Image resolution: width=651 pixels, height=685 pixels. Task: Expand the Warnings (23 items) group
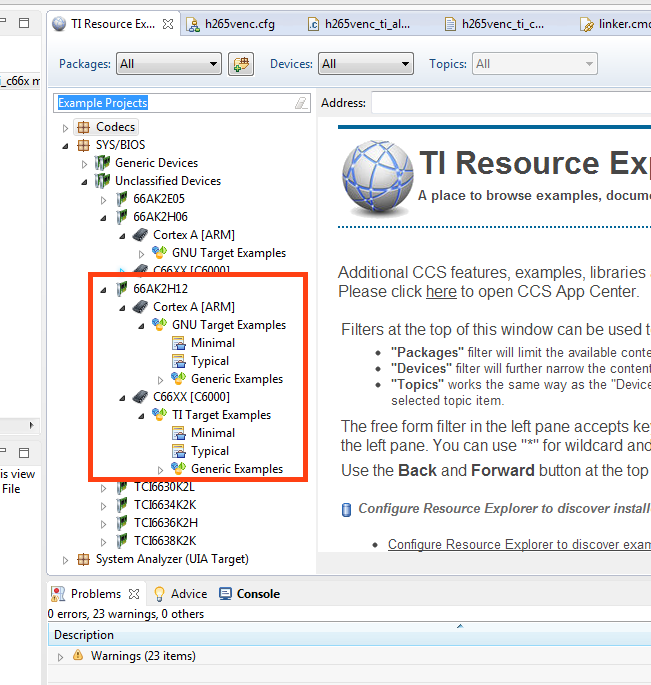coord(60,657)
